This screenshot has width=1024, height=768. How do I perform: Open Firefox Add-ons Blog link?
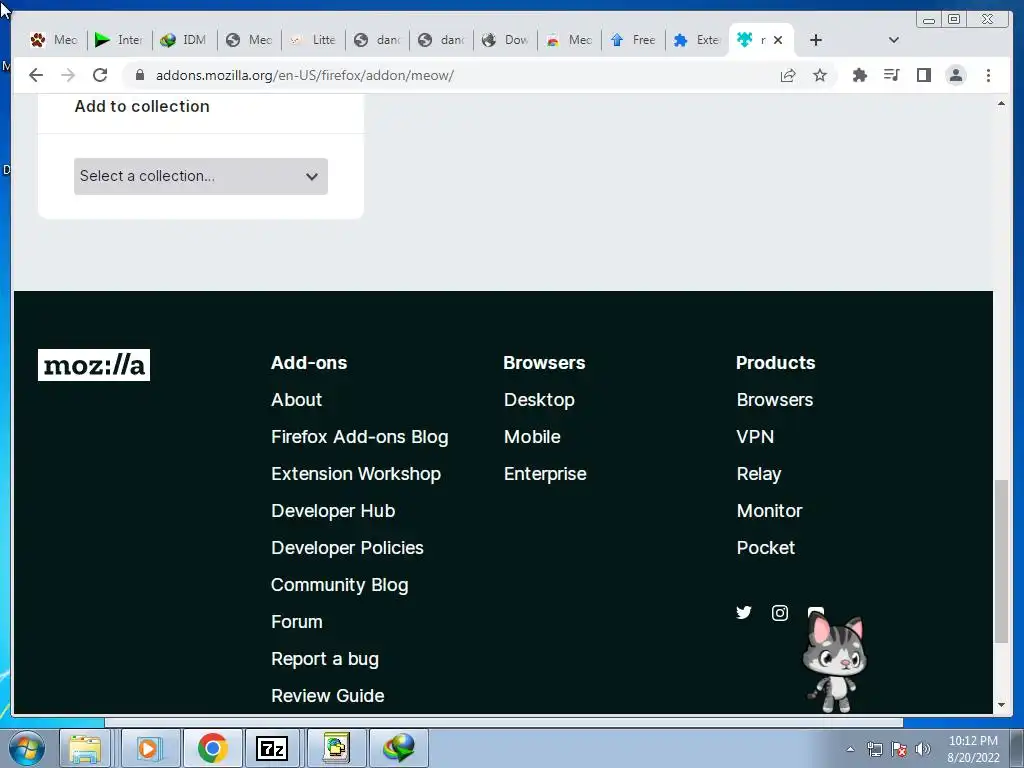click(360, 437)
